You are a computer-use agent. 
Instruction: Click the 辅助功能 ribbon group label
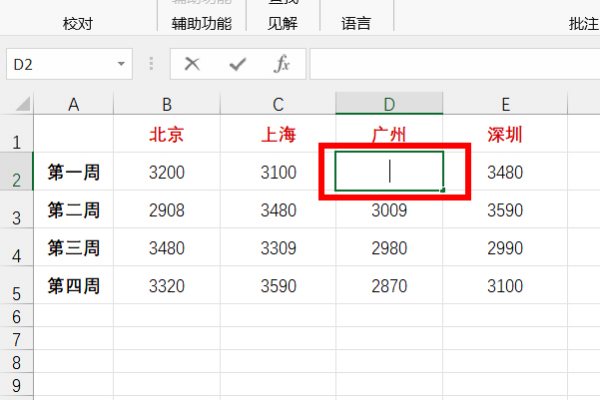click(x=202, y=24)
